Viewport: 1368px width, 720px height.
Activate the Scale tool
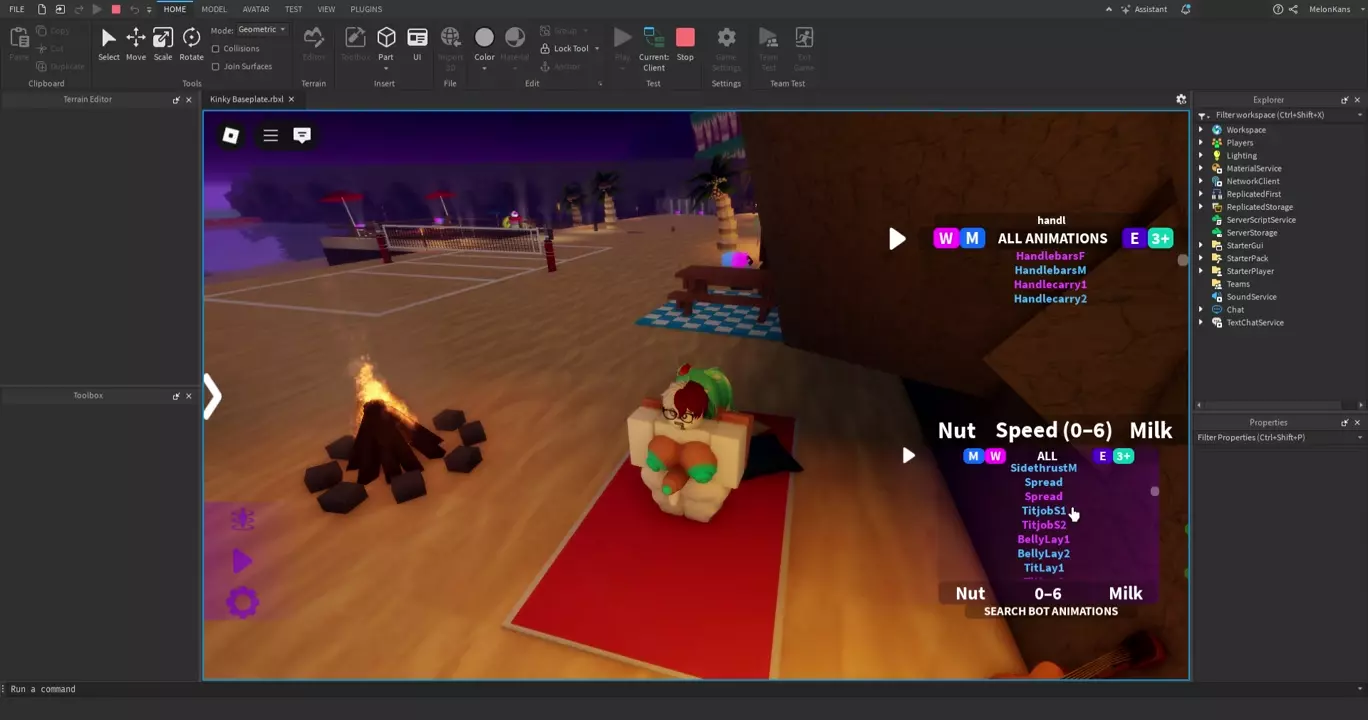coord(163,43)
